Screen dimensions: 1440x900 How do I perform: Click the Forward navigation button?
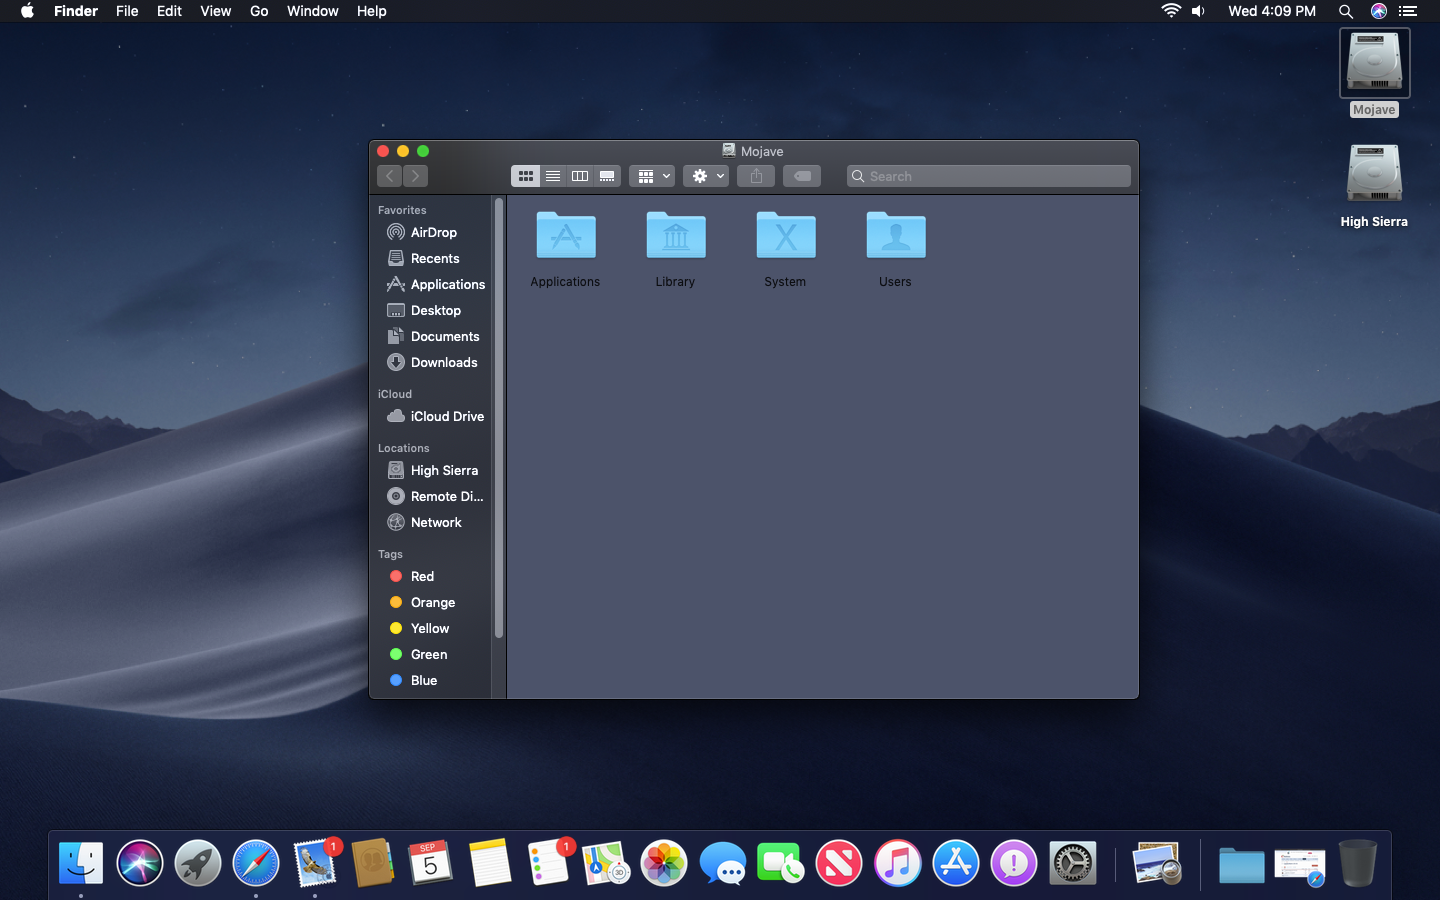pos(416,176)
